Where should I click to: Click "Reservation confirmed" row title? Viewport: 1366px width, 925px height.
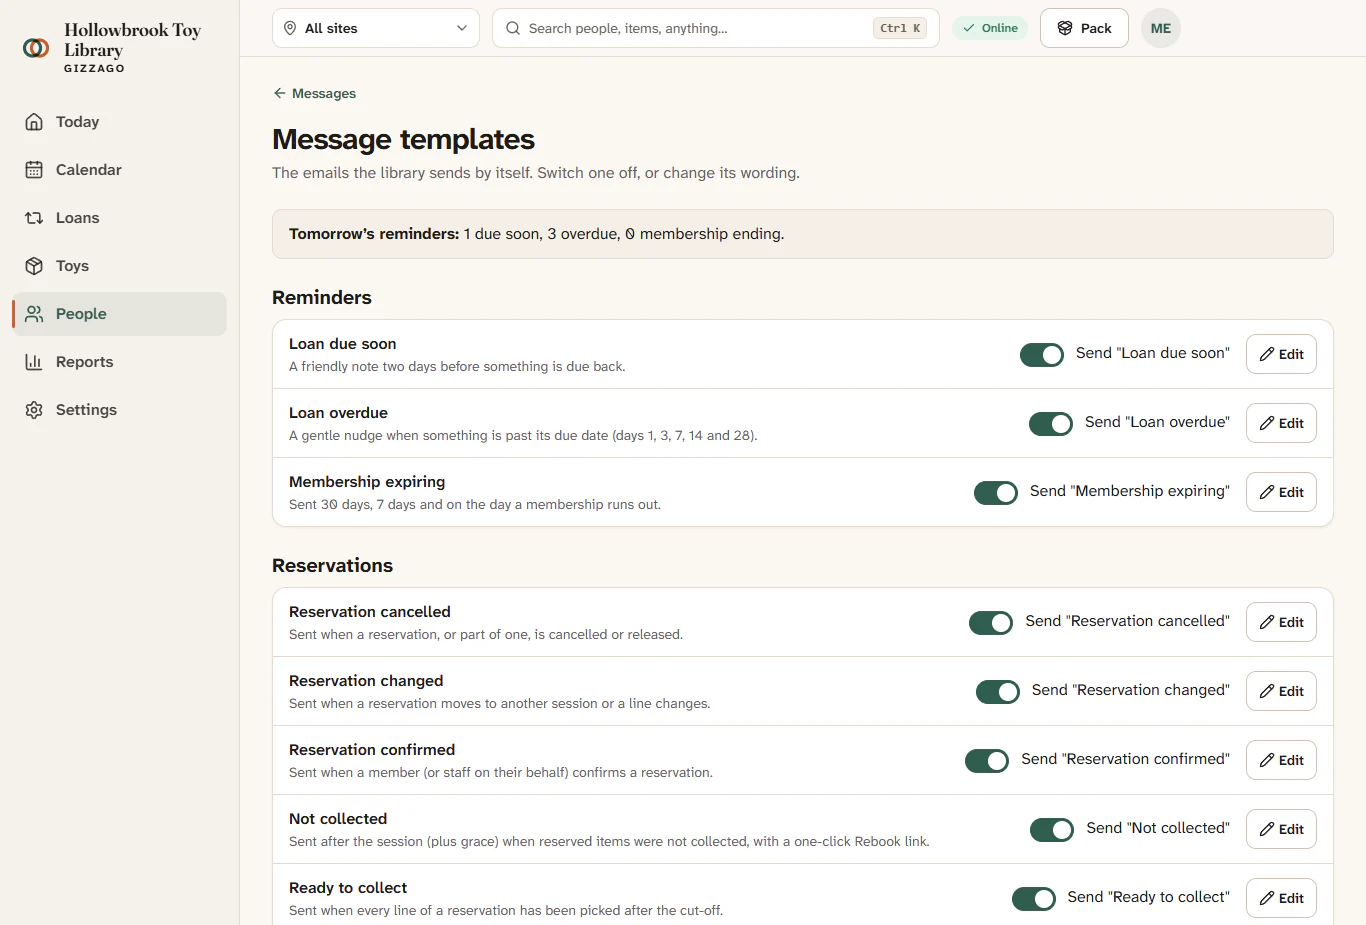click(372, 750)
